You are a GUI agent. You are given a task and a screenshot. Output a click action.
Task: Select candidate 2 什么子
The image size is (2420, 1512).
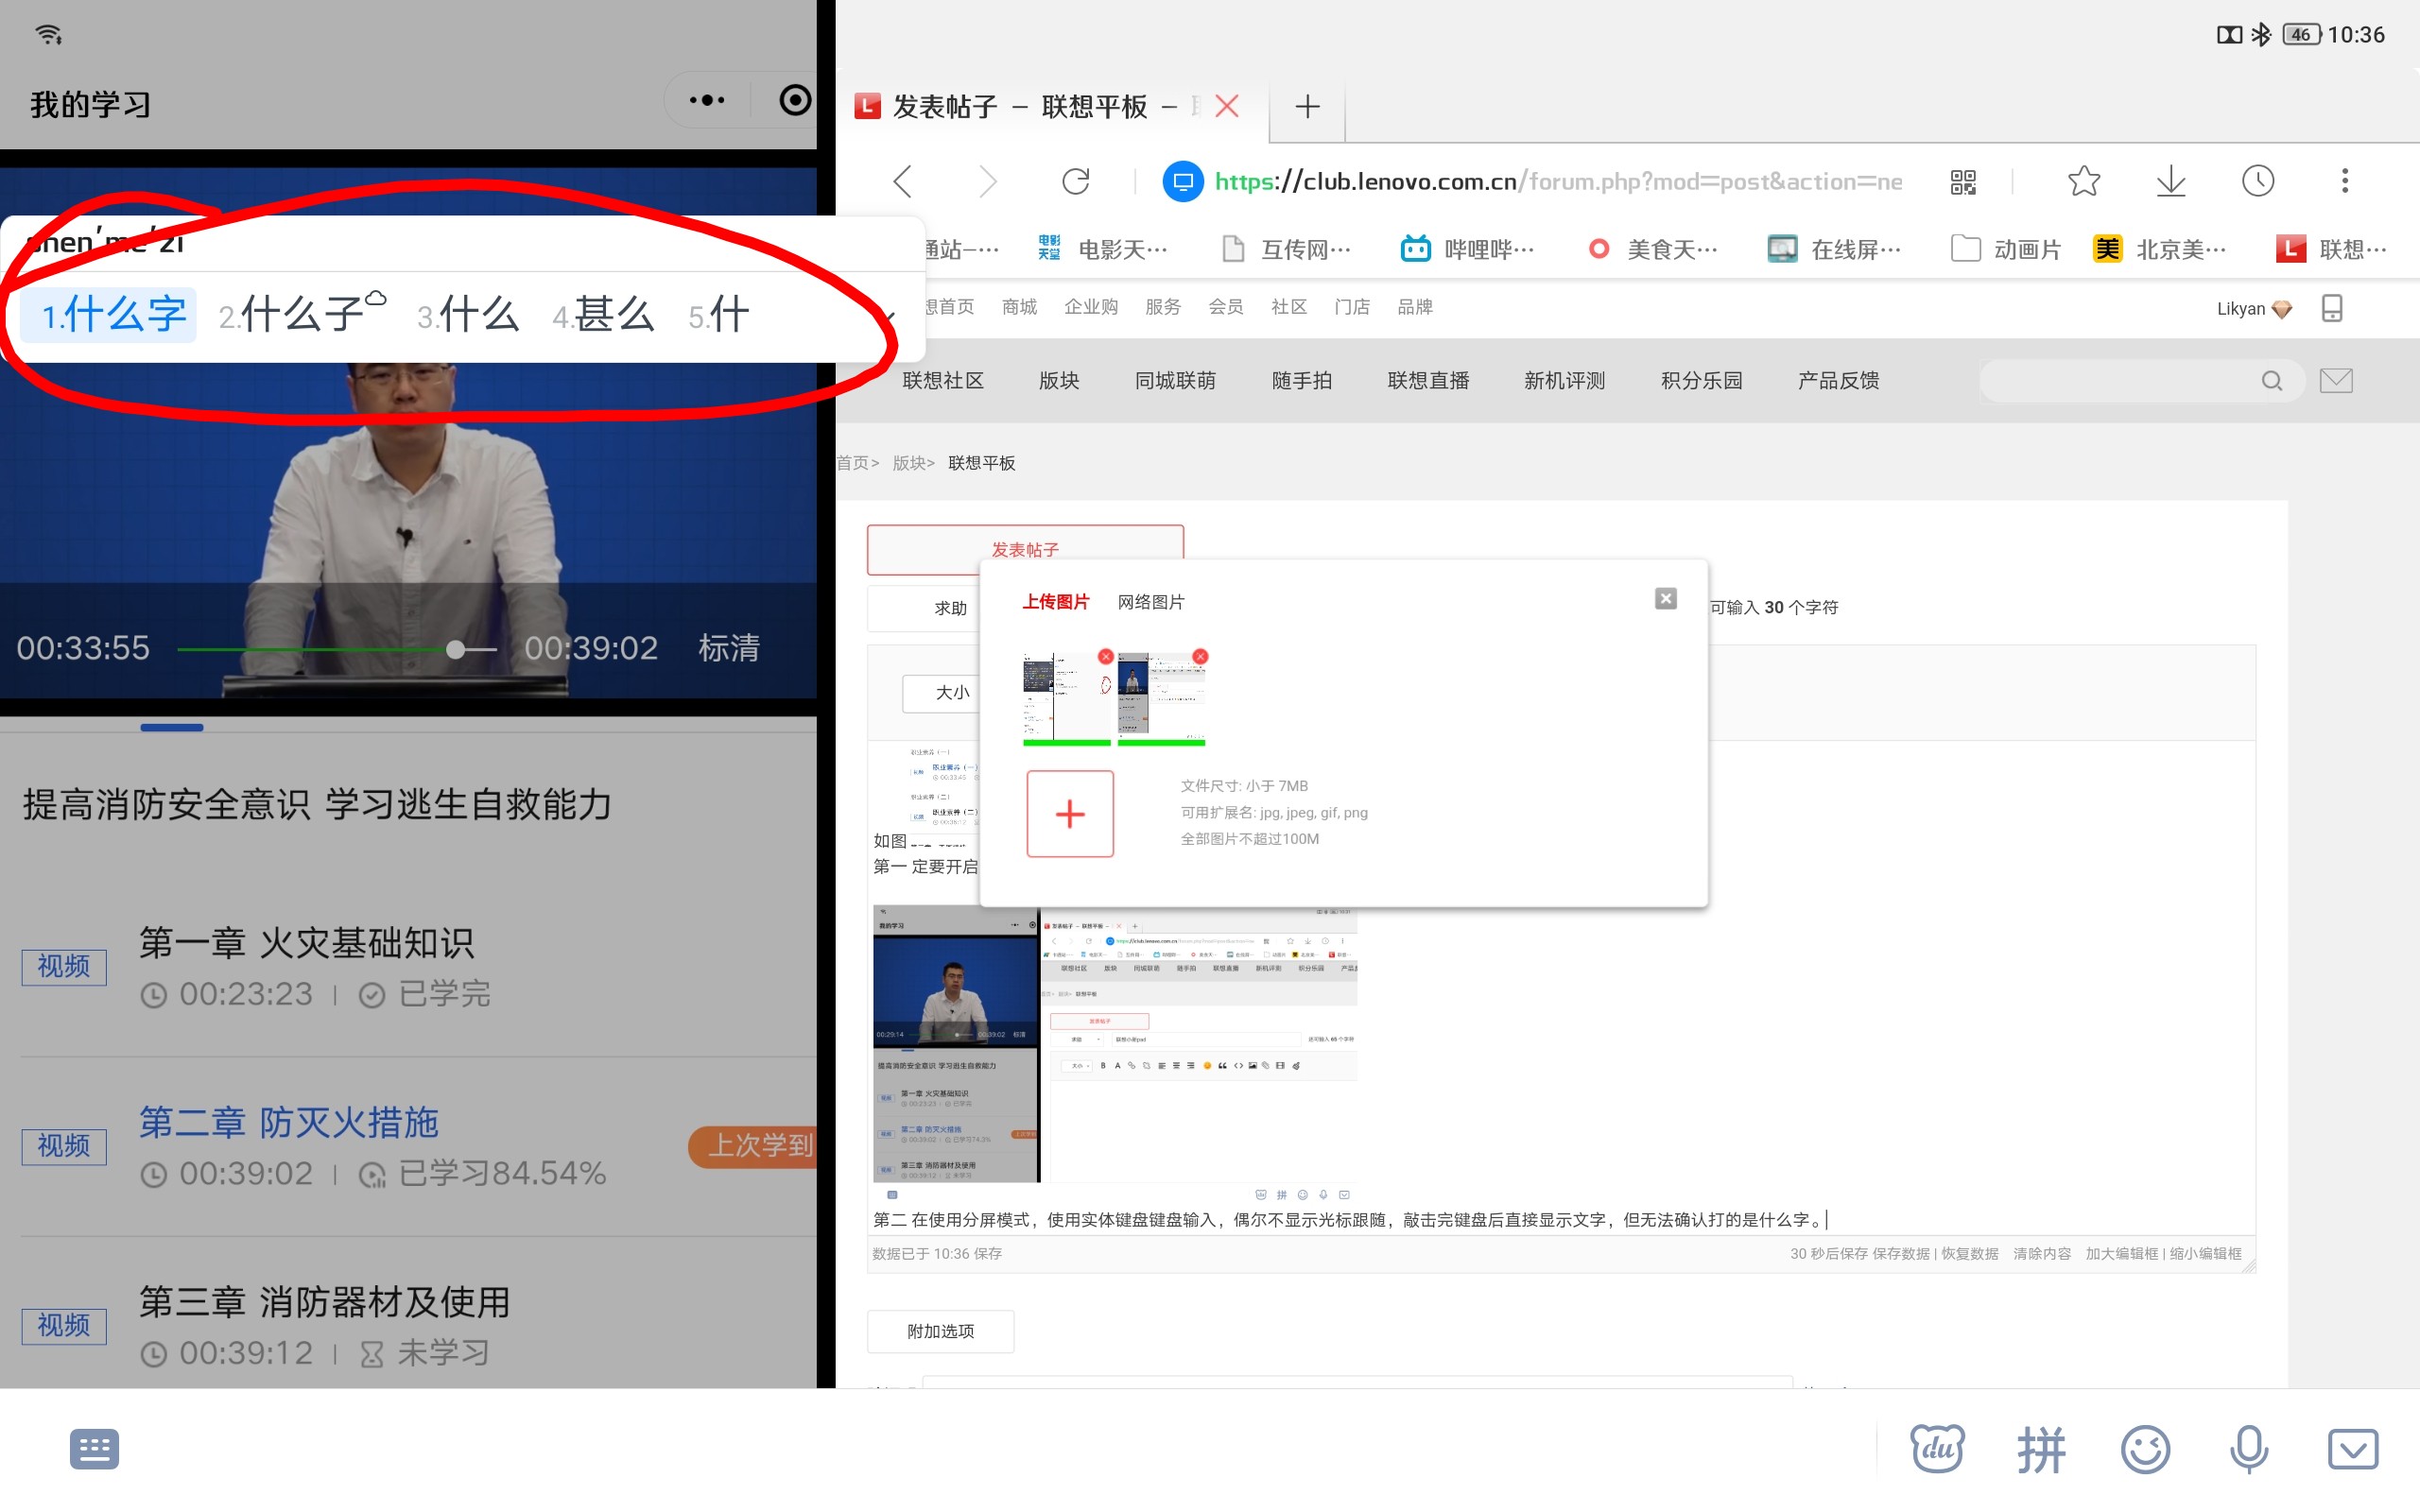(x=302, y=315)
